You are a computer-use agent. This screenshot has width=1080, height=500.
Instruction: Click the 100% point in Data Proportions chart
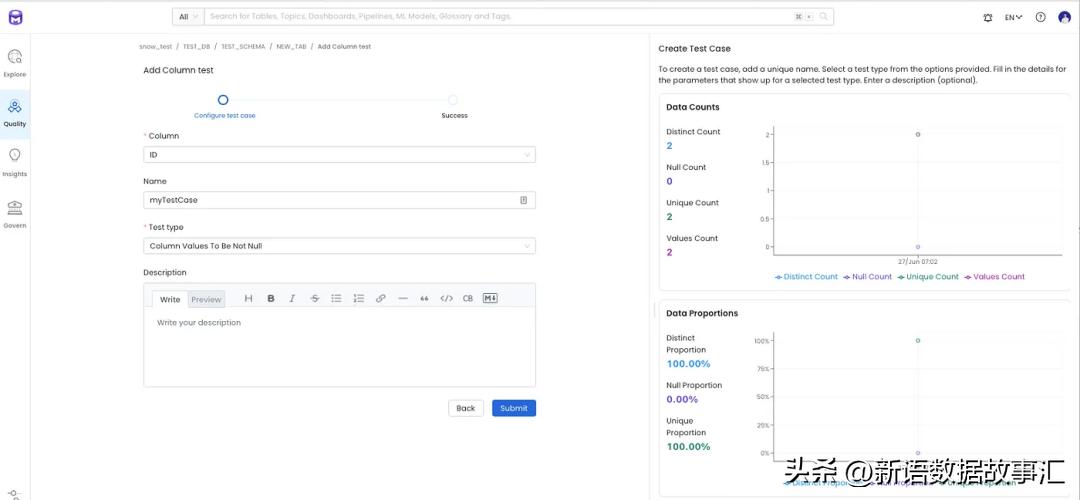[x=917, y=340]
